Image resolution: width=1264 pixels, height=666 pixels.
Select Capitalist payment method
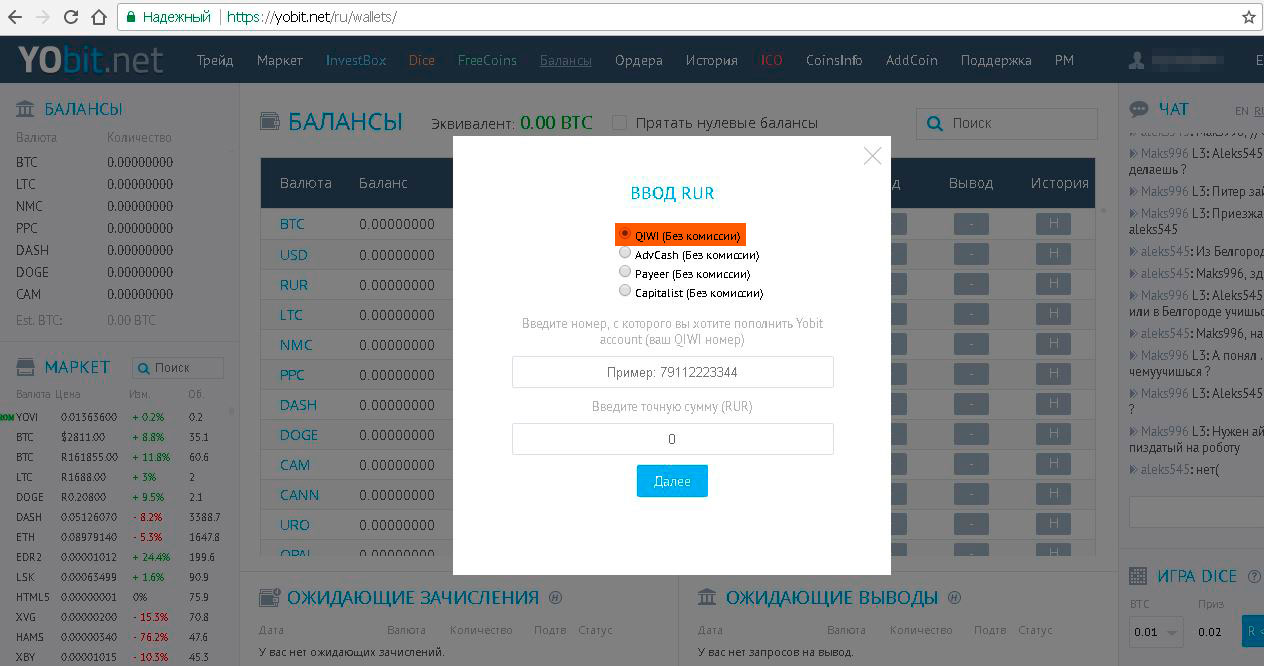[625, 291]
